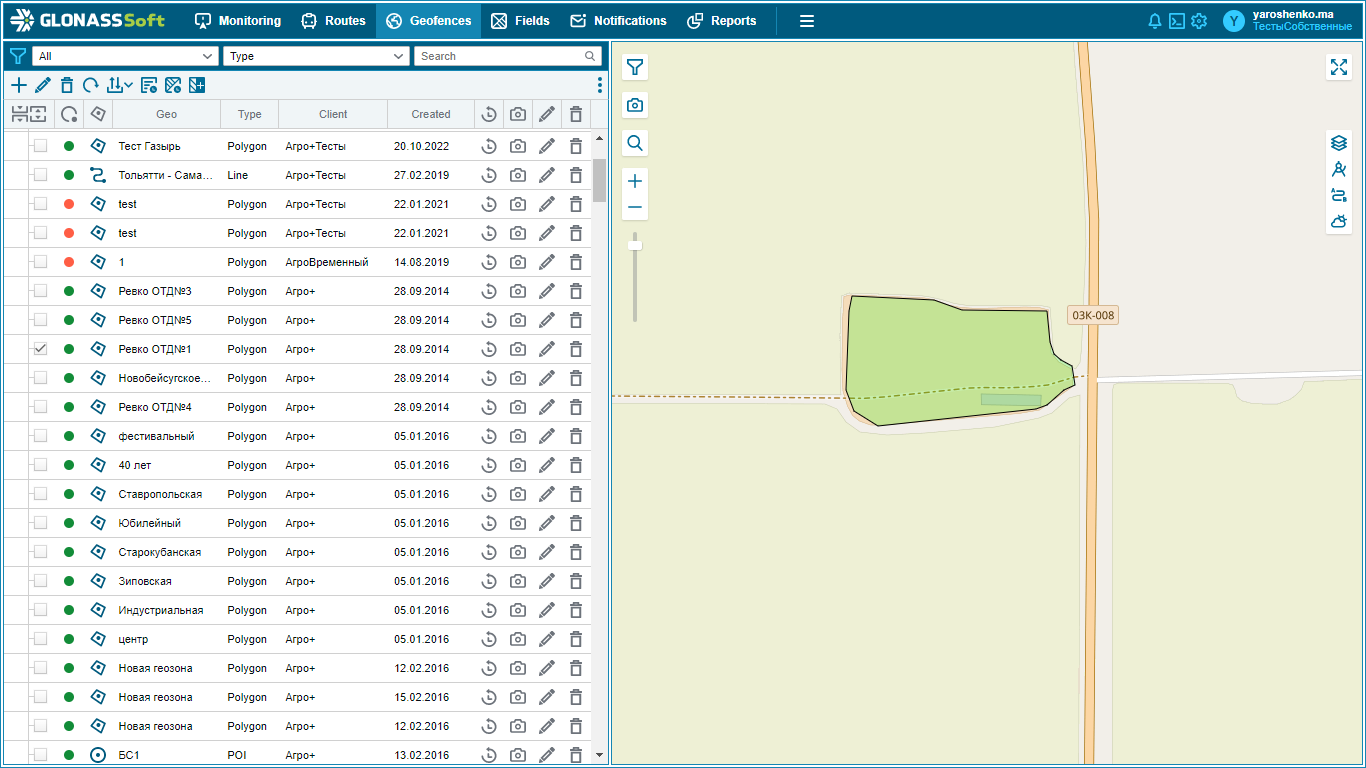
Task: Open the map filter funnel tool
Action: click(x=635, y=67)
